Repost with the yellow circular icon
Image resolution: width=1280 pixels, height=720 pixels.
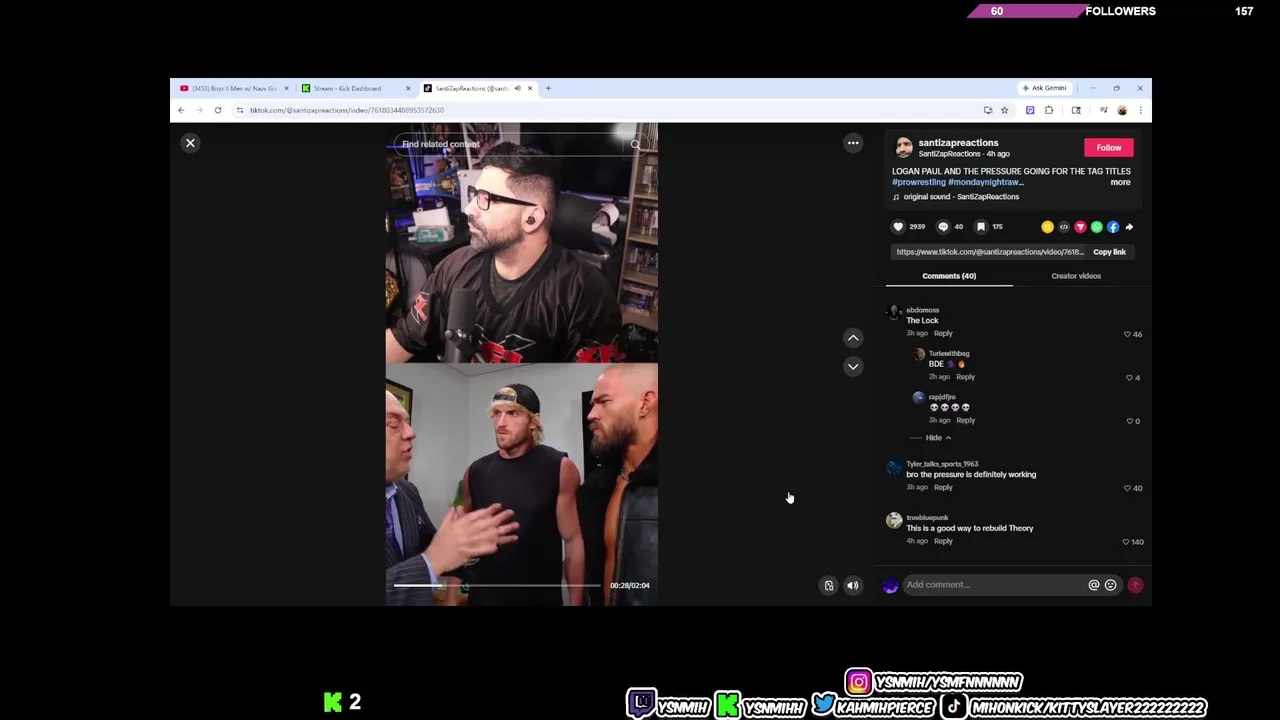(x=1047, y=227)
